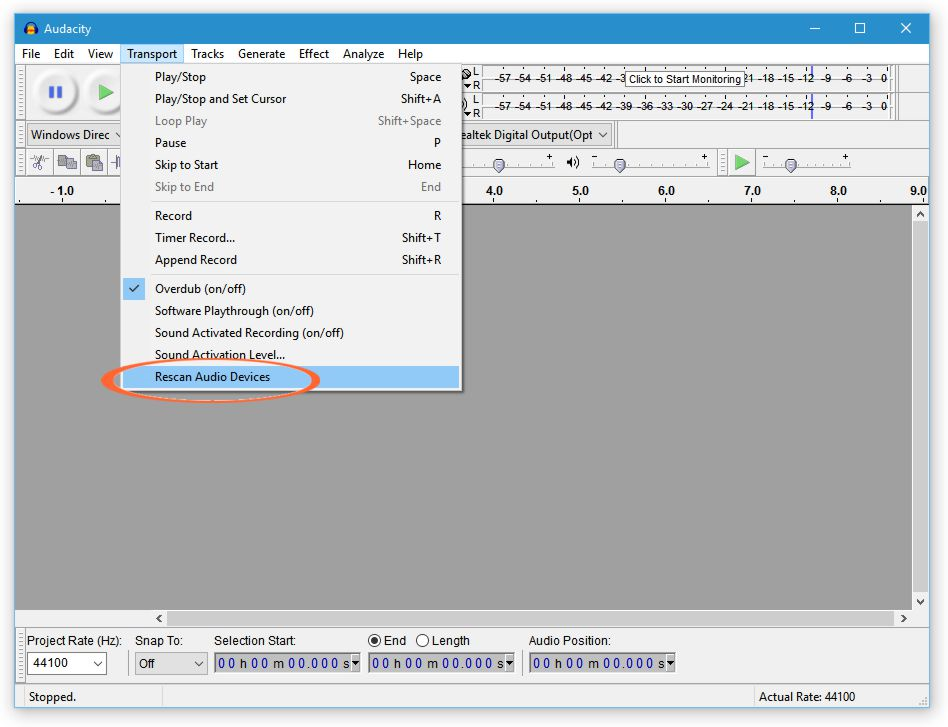Choose Skip to Start menu item
This screenshot has width=948, height=727.
290,165
